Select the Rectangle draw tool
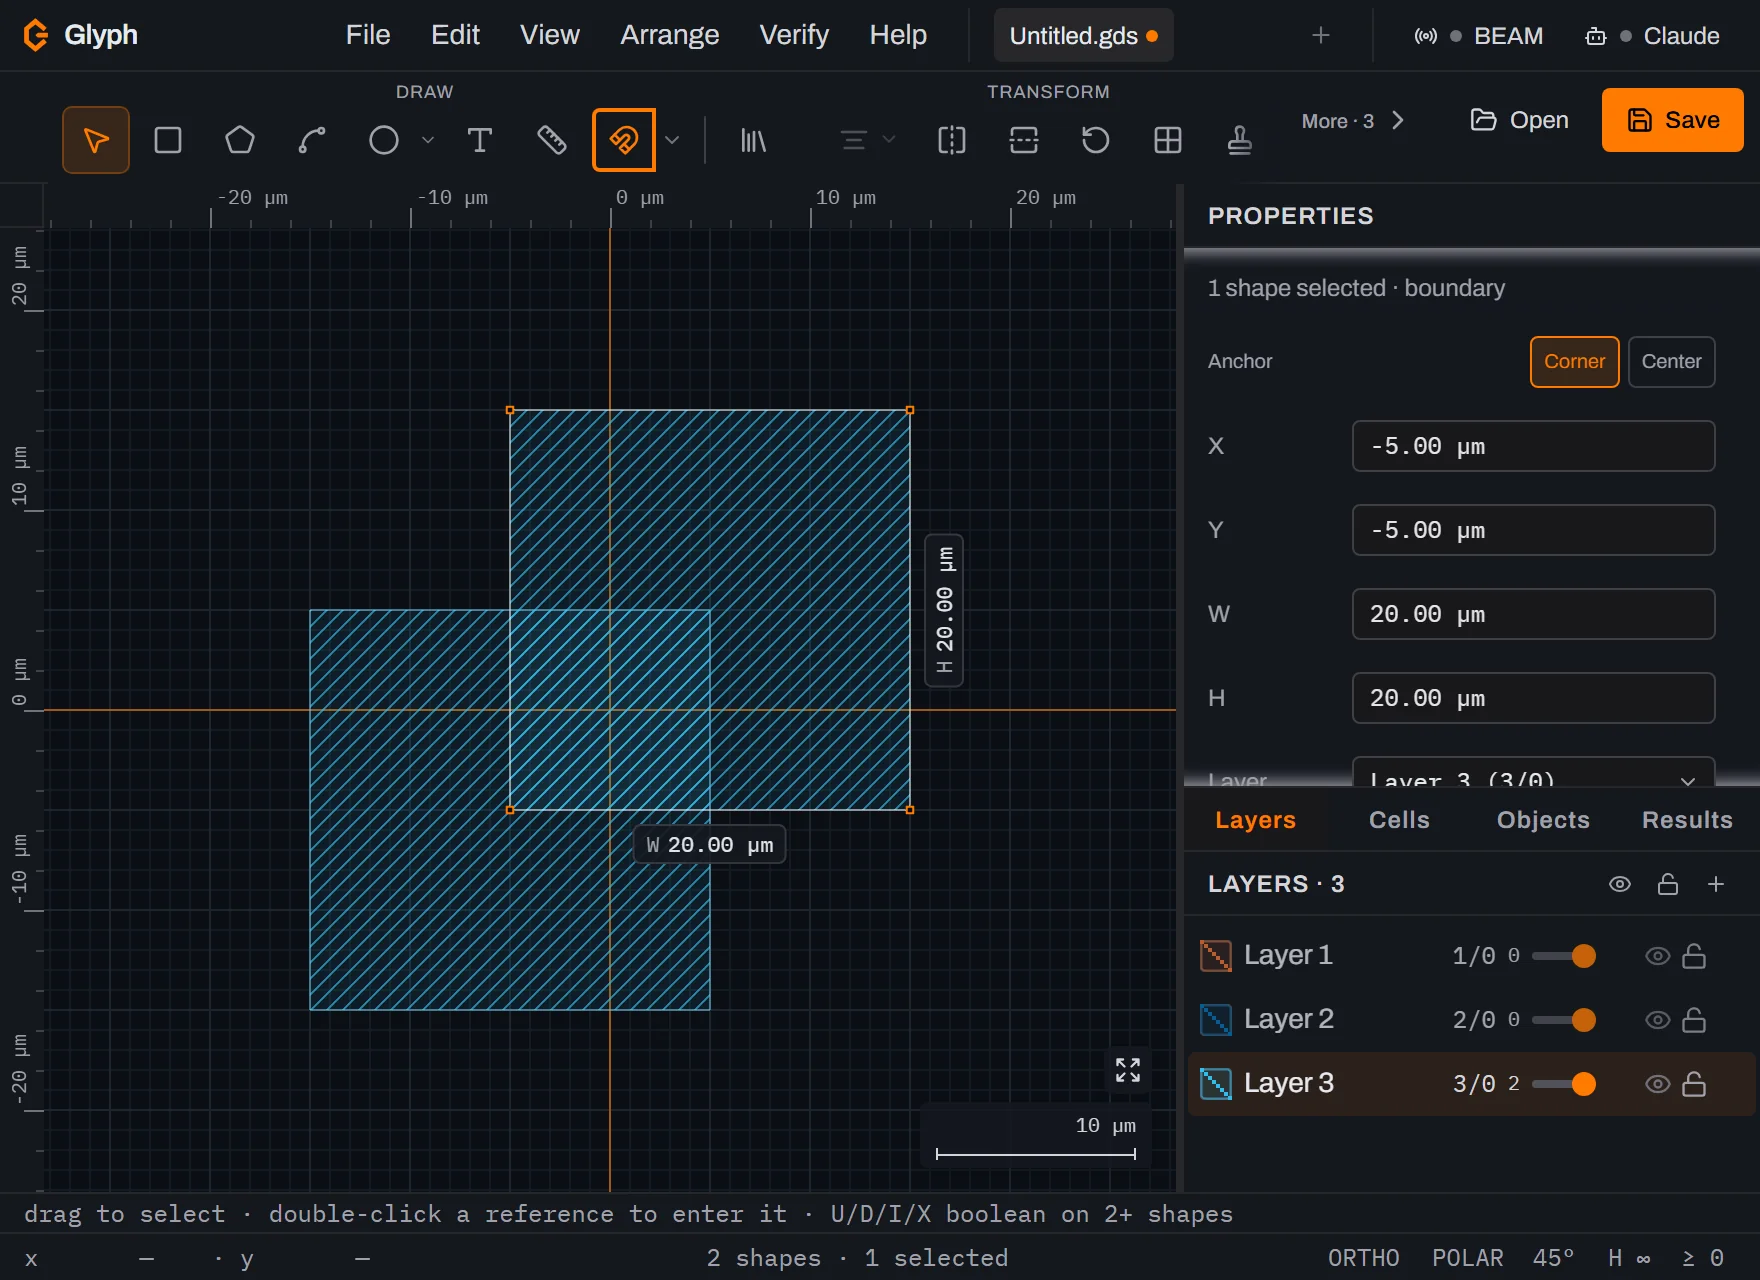The image size is (1760, 1280). coord(168,140)
